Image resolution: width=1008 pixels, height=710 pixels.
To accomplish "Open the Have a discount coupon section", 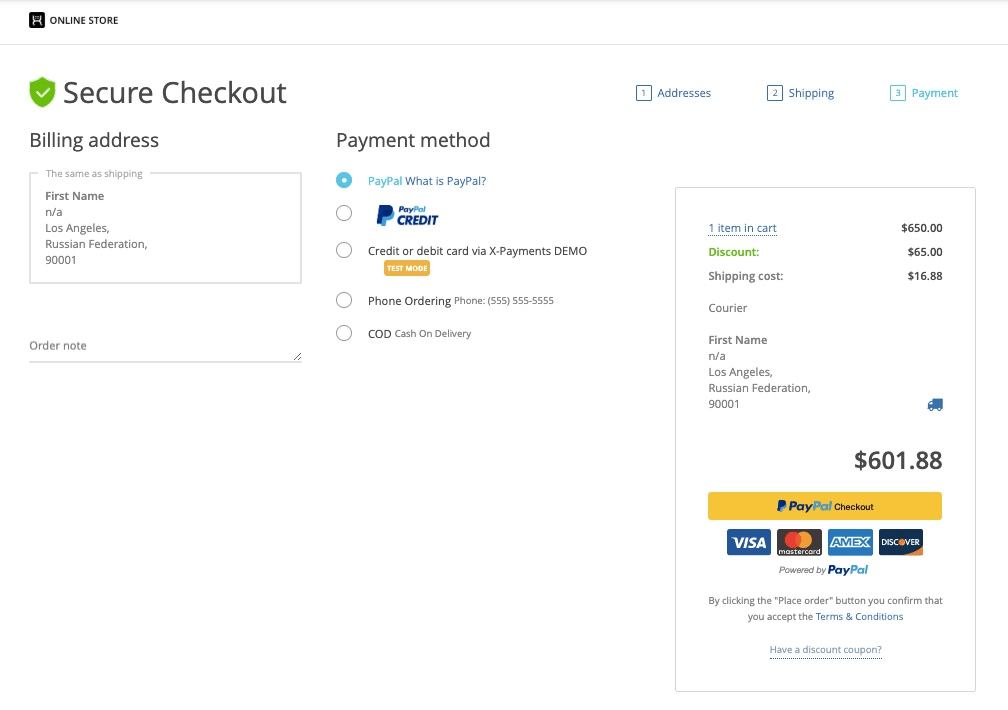I will coord(825,650).
